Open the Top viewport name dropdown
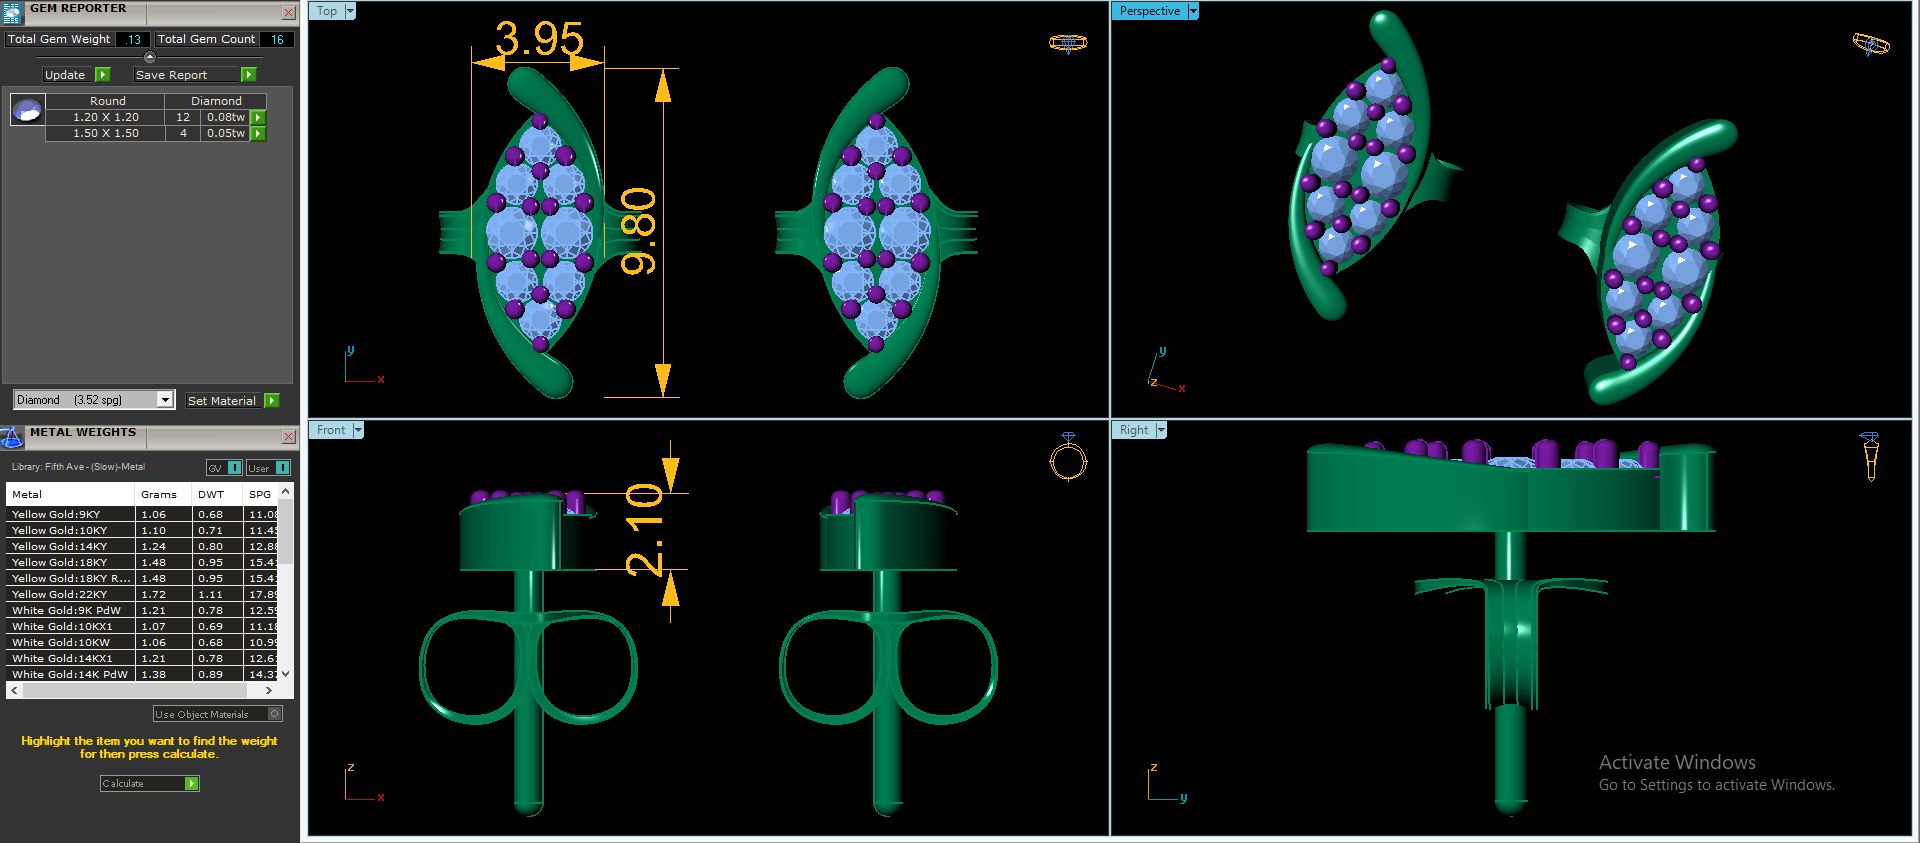1920x843 pixels. (350, 11)
